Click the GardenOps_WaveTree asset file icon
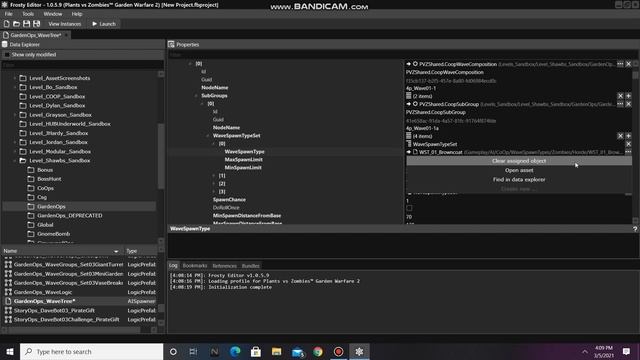Image resolution: width=640 pixels, height=360 pixels. pos(8,301)
